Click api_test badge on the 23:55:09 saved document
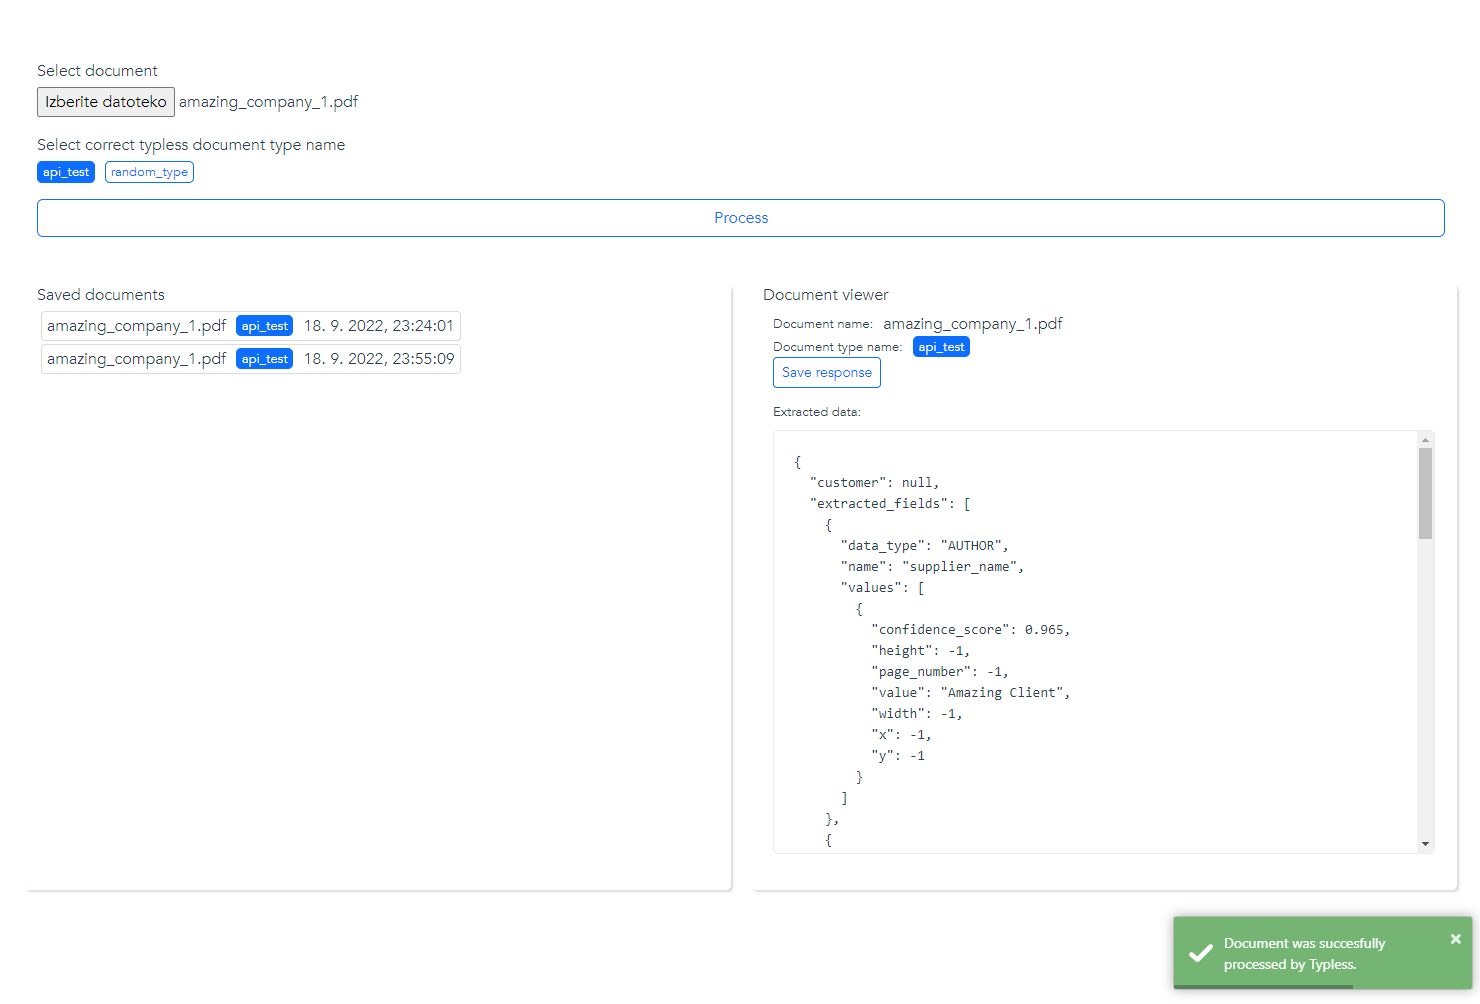Image resolution: width=1480 pixels, height=1004 pixels. [x=264, y=358]
